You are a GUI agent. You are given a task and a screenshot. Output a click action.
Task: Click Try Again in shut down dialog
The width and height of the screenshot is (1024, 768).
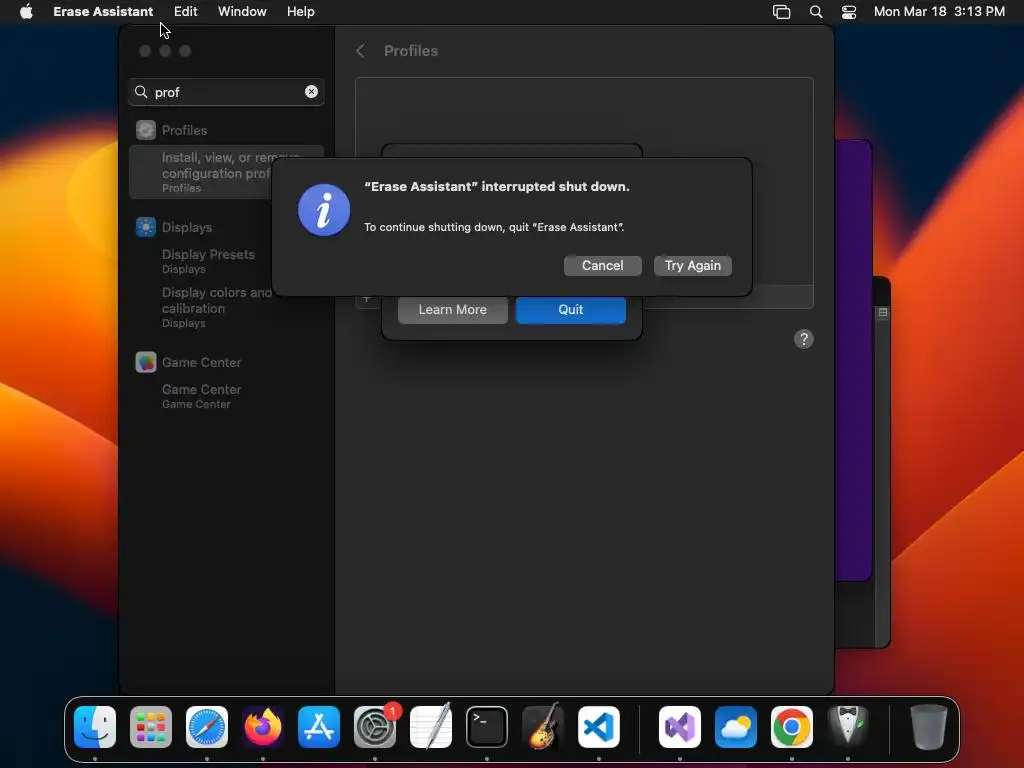click(x=692, y=266)
